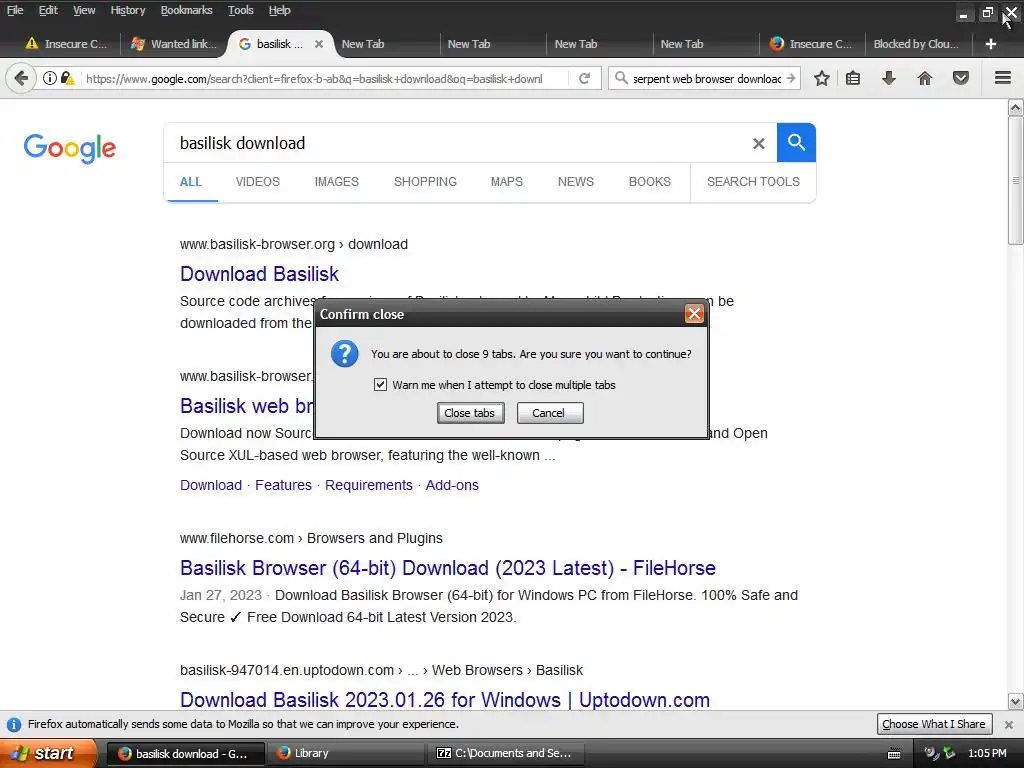Viewport: 1024px width, 768px height.
Task: Show bookmarks list icon
Action: tap(853, 78)
